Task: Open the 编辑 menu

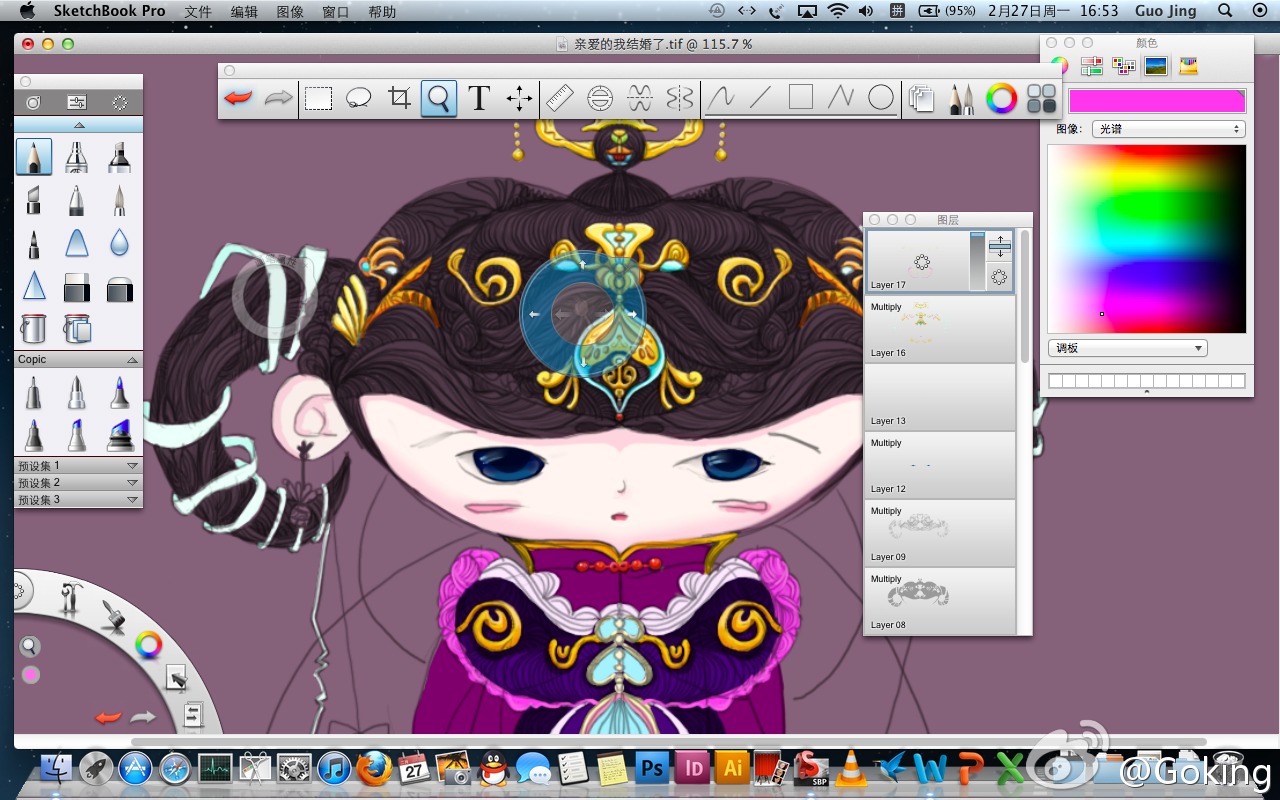Action: click(x=244, y=11)
